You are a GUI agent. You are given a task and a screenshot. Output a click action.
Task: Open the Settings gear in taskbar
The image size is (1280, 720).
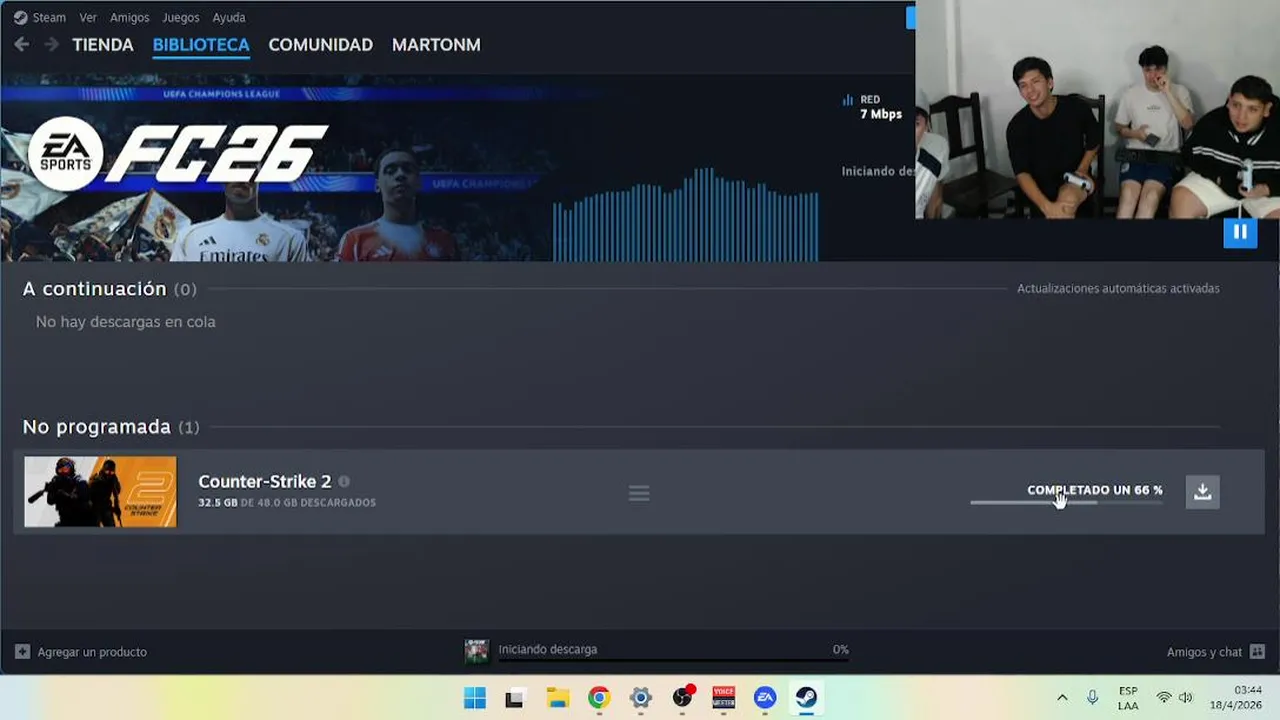(x=641, y=698)
